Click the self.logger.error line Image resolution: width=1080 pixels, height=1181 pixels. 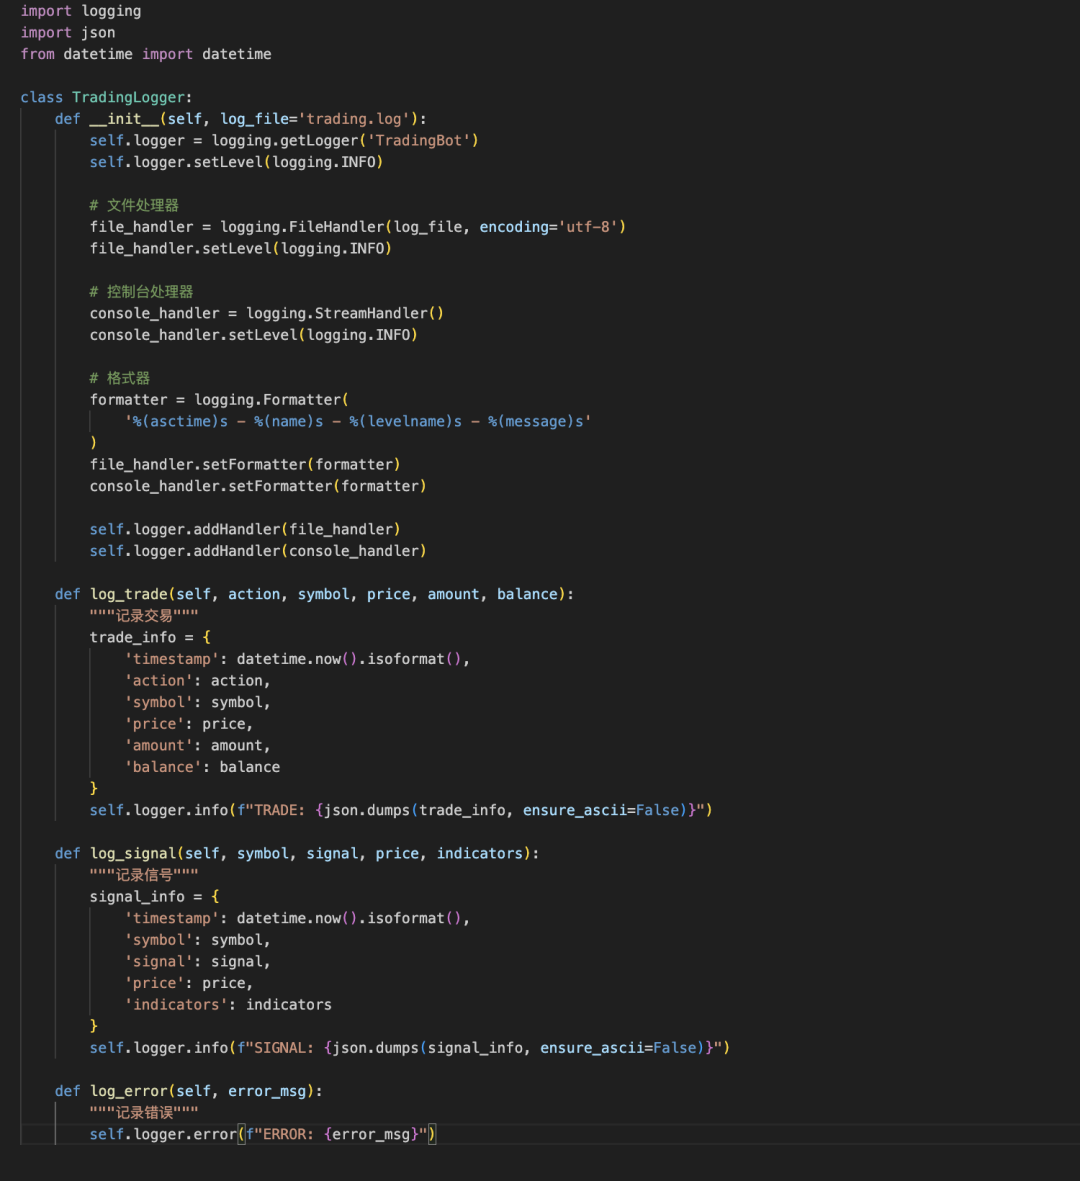(263, 1134)
